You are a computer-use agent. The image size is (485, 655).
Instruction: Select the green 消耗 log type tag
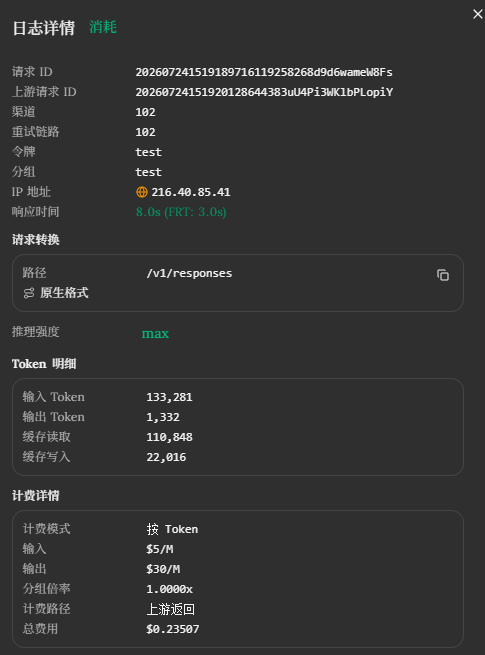pos(103,27)
